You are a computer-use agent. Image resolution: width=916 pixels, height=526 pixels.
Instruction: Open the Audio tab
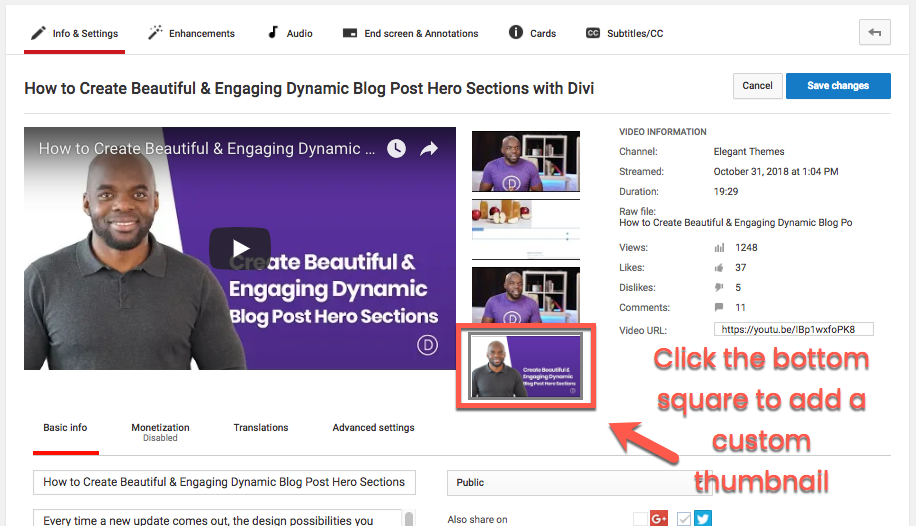tap(290, 33)
